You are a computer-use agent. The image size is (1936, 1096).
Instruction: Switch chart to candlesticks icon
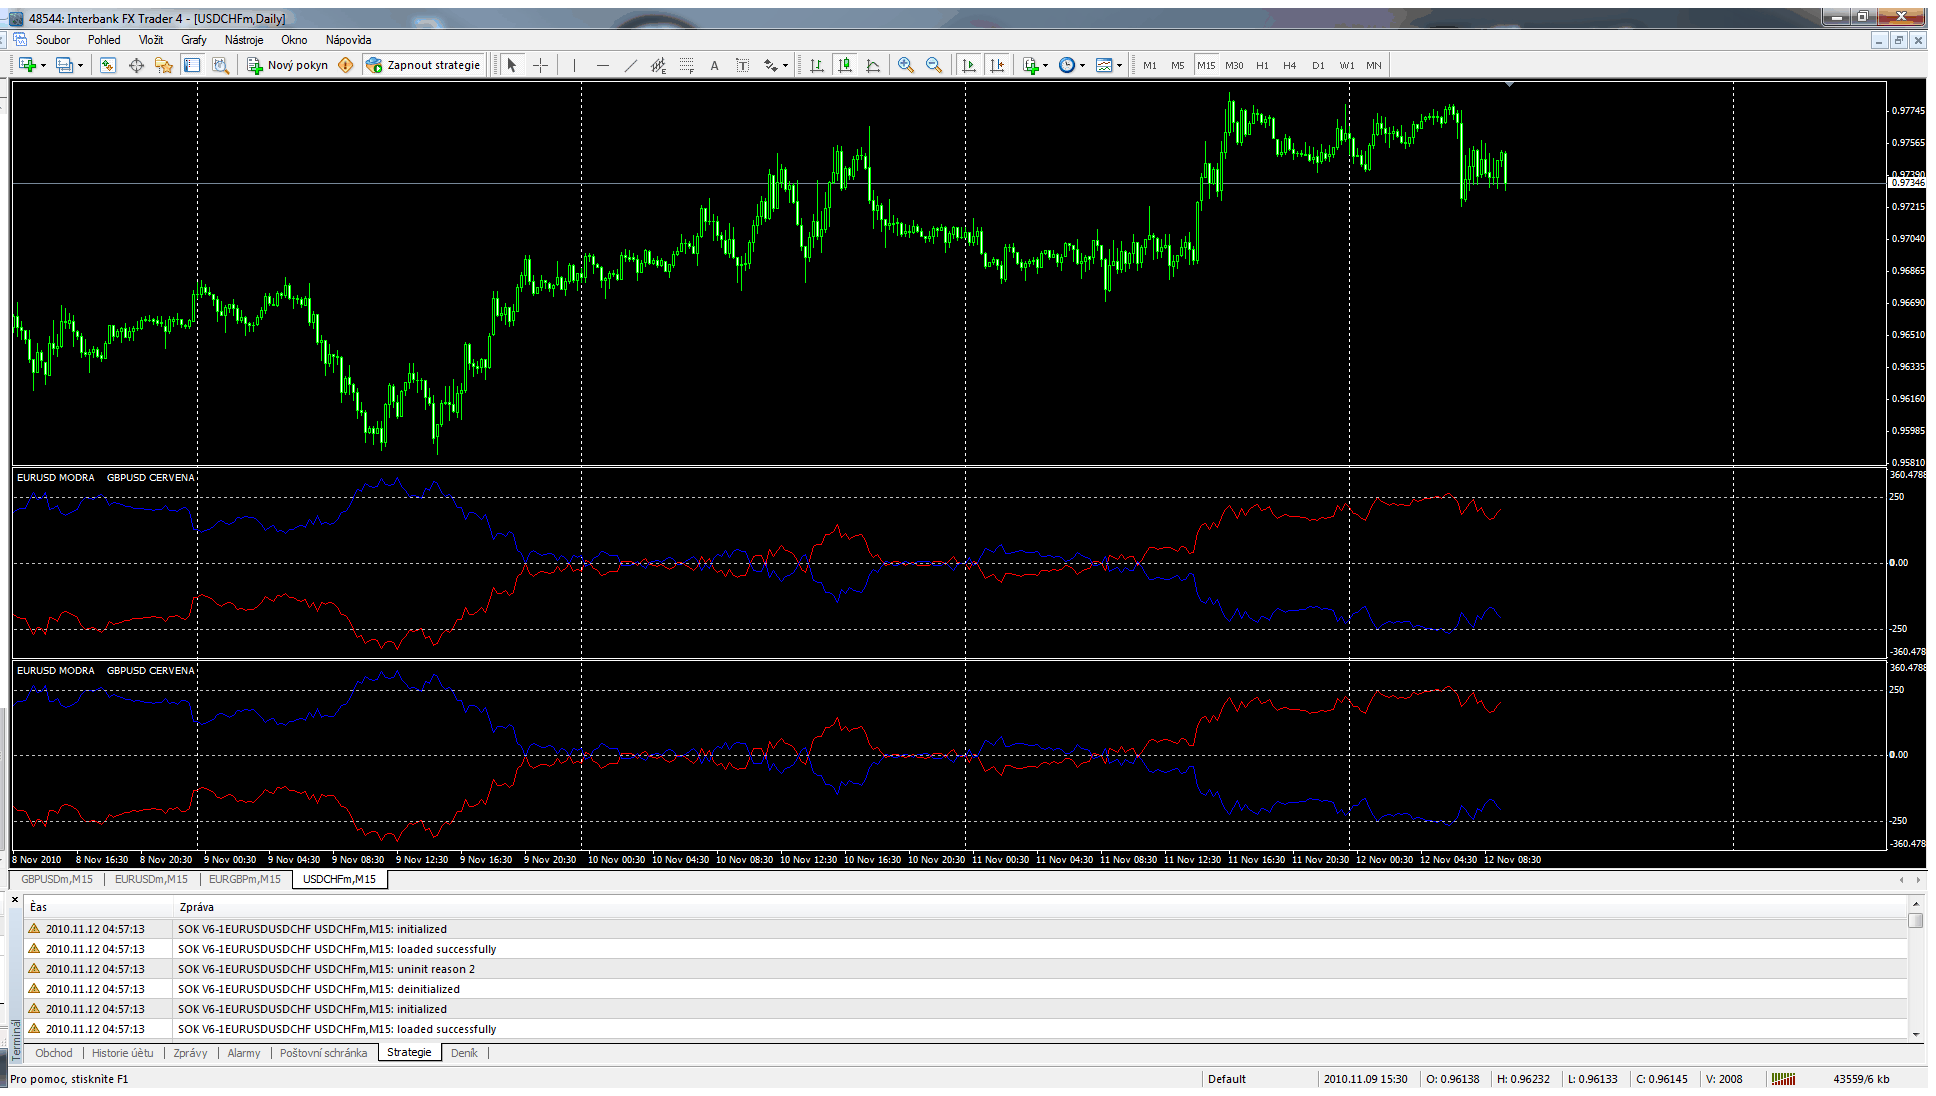tap(845, 65)
